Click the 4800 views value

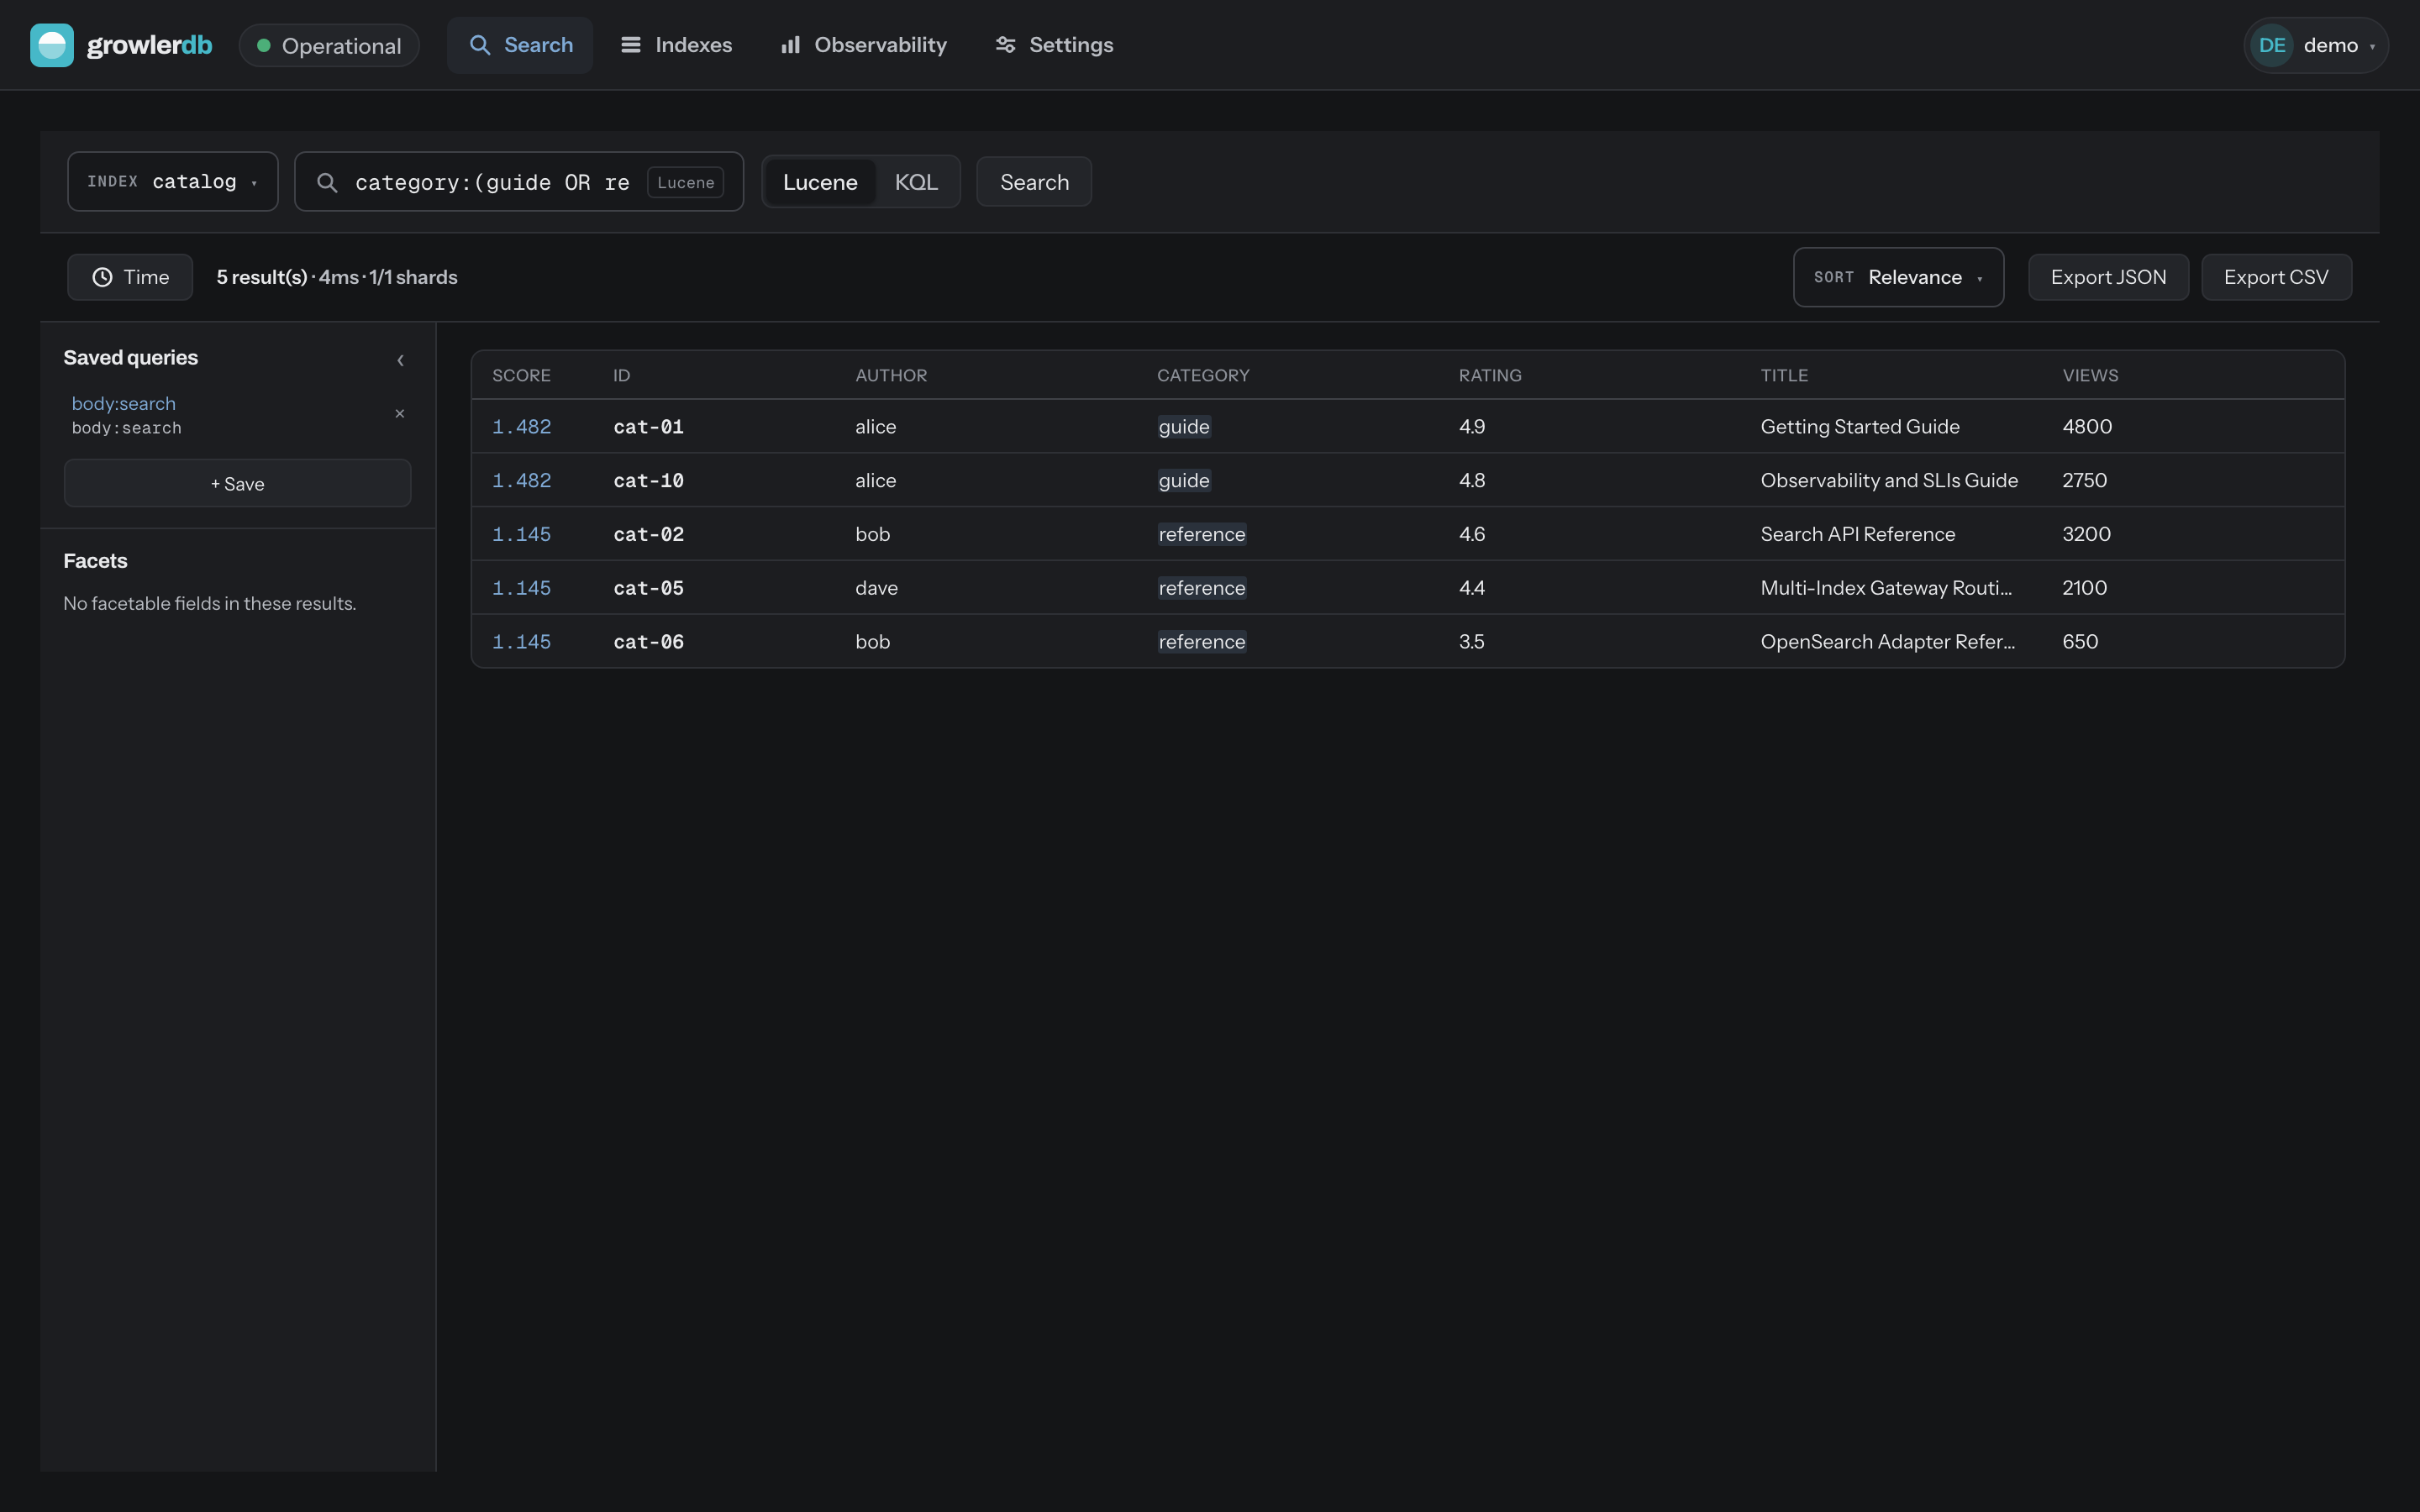pos(2087,427)
